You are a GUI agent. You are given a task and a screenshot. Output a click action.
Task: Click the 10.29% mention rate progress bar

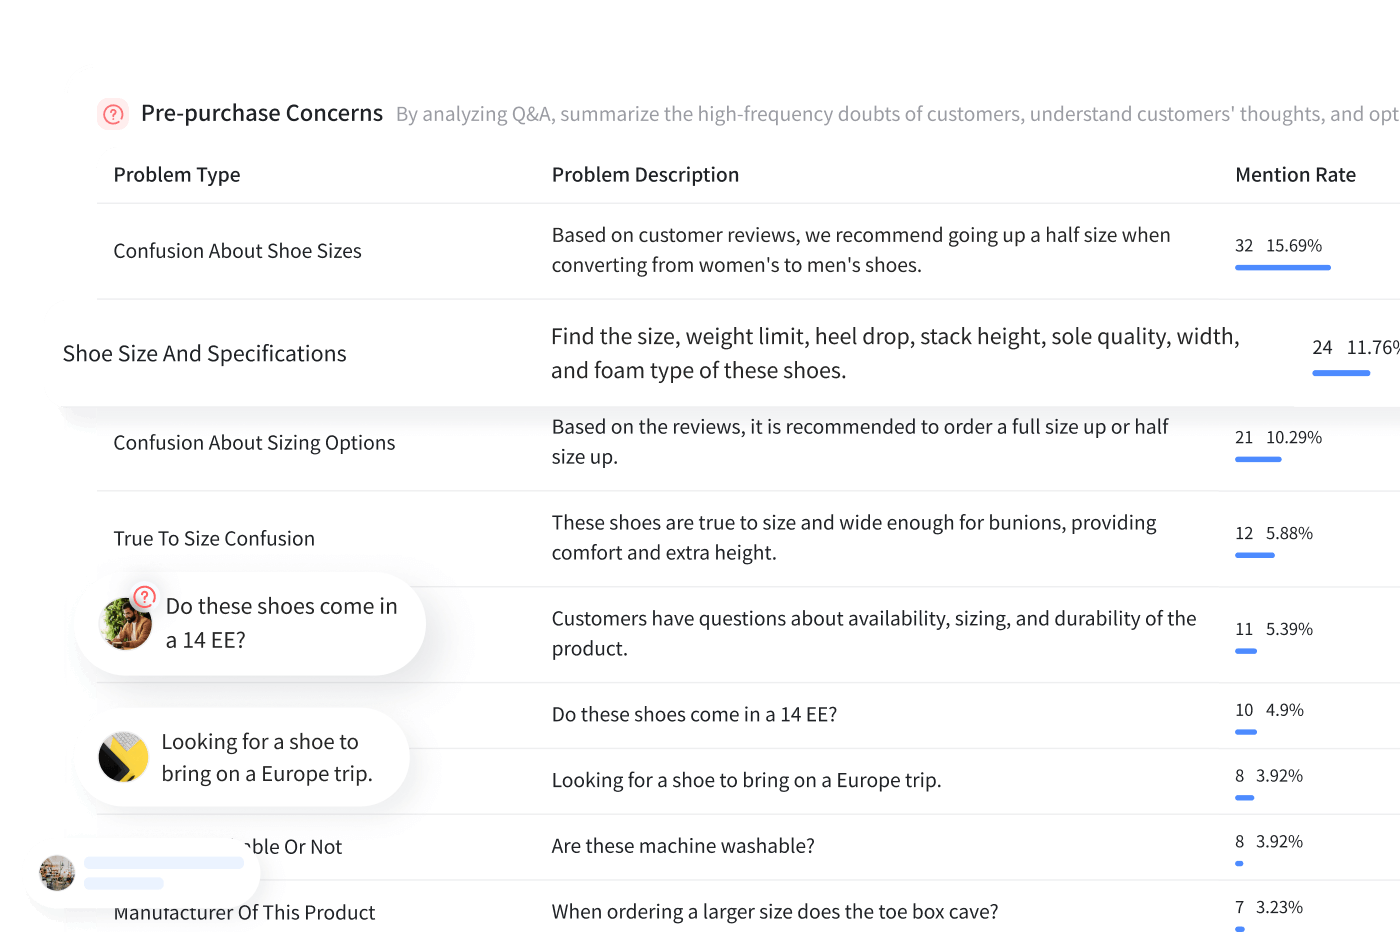point(1258,459)
